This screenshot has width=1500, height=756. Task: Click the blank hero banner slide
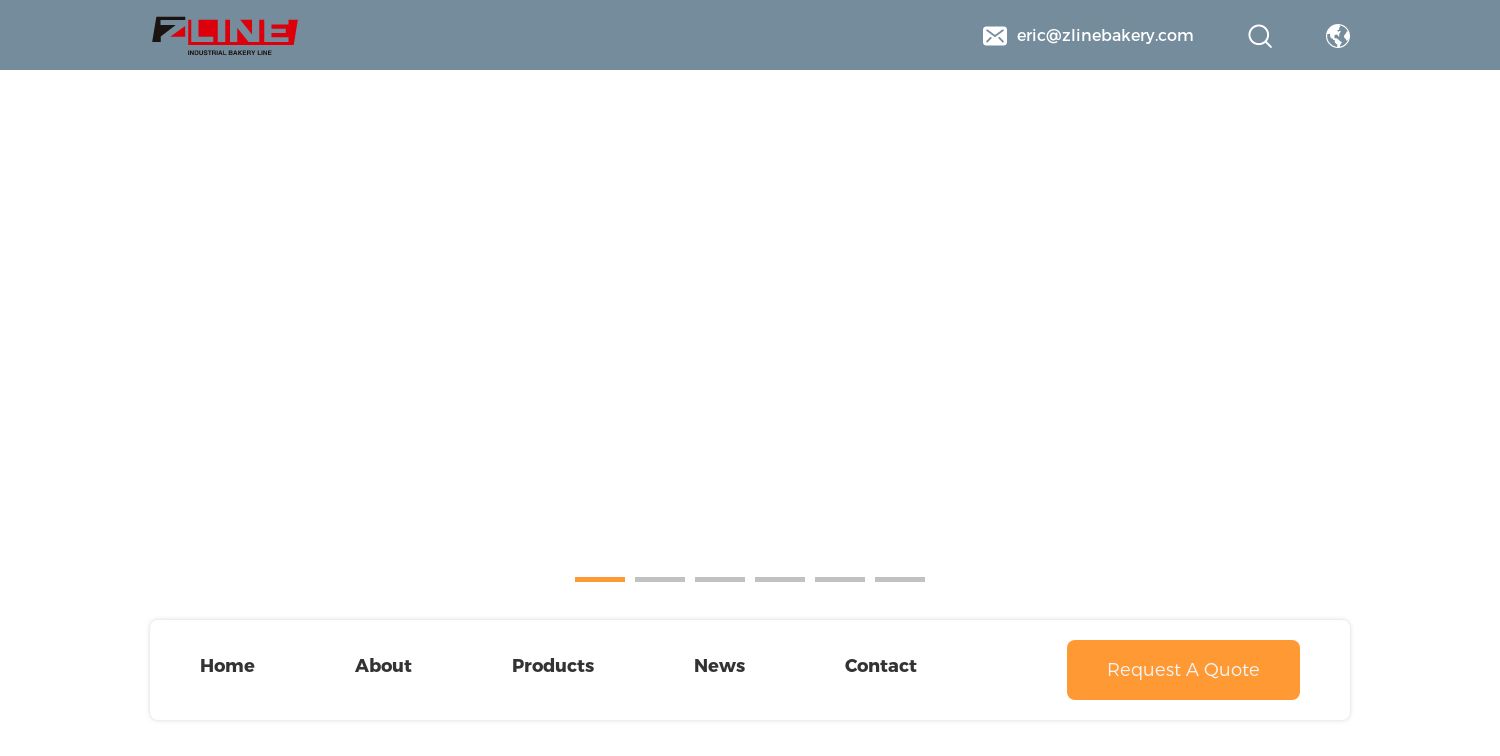[750, 320]
